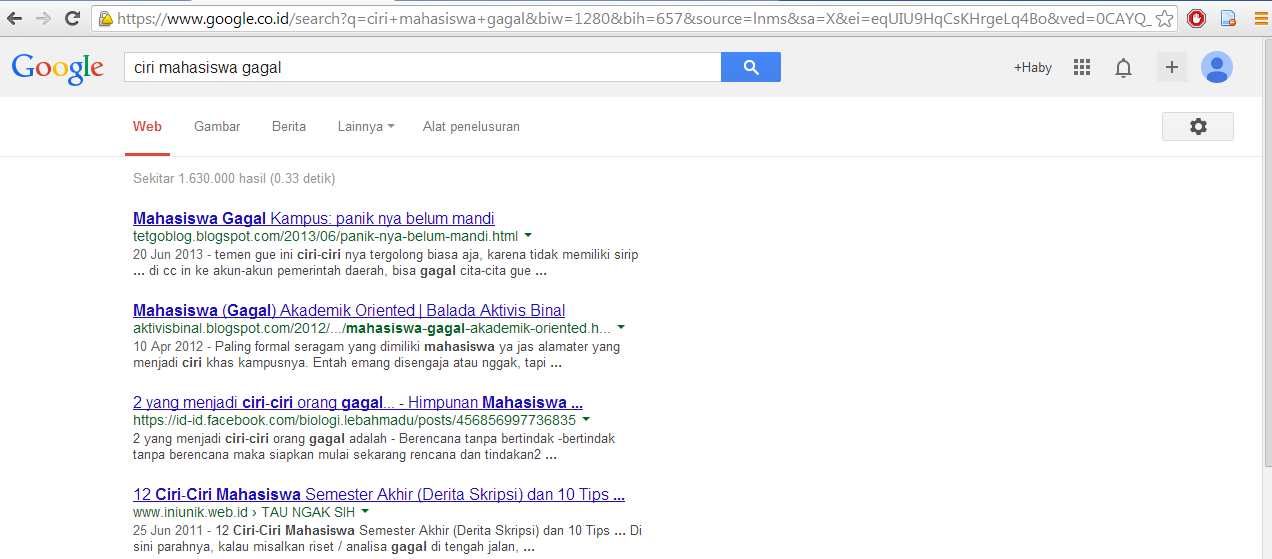Click the result count text Sekitar 1.630.000 hasil

click(234, 178)
